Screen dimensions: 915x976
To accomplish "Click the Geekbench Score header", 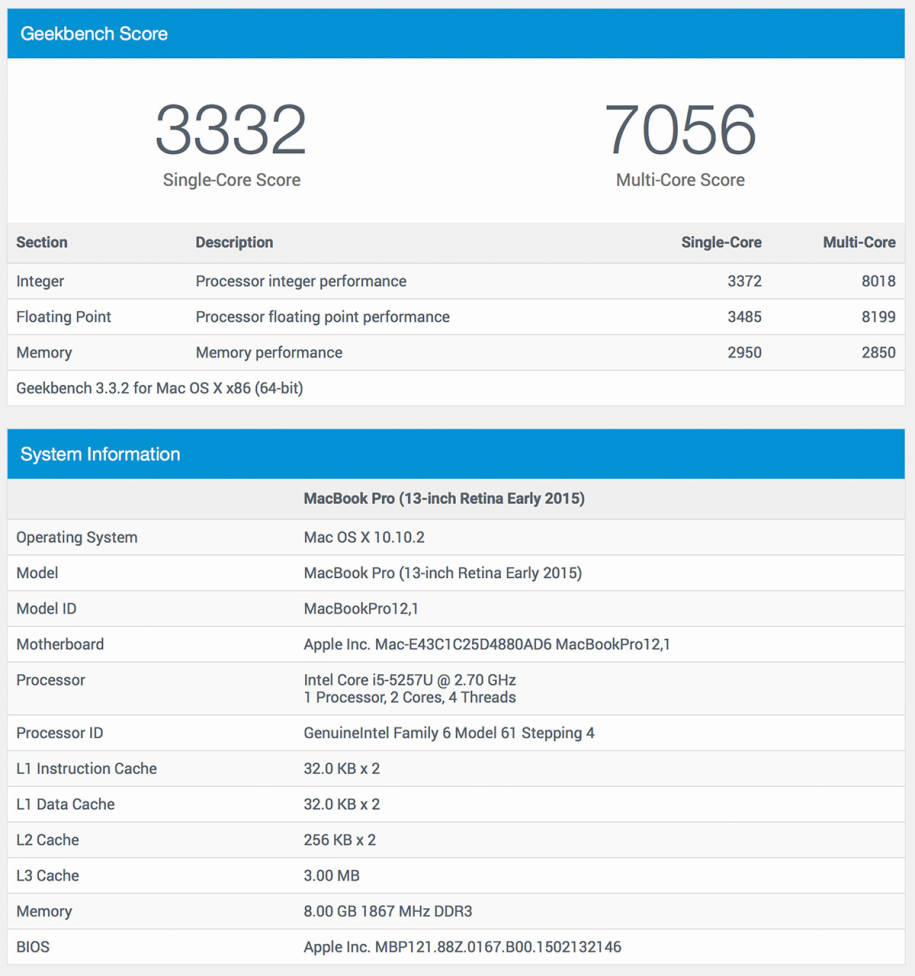I will 94,34.
